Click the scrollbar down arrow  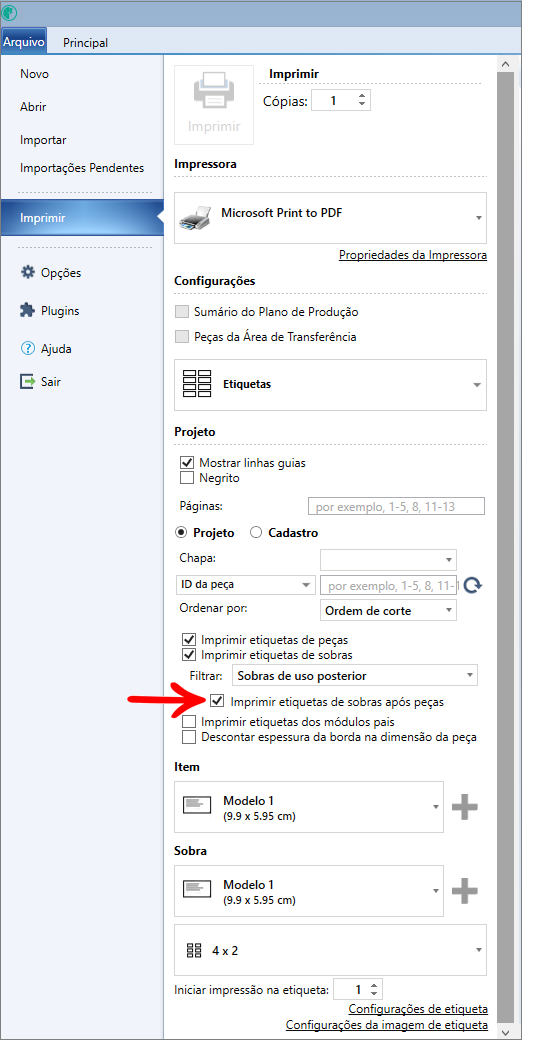[506, 1032]
